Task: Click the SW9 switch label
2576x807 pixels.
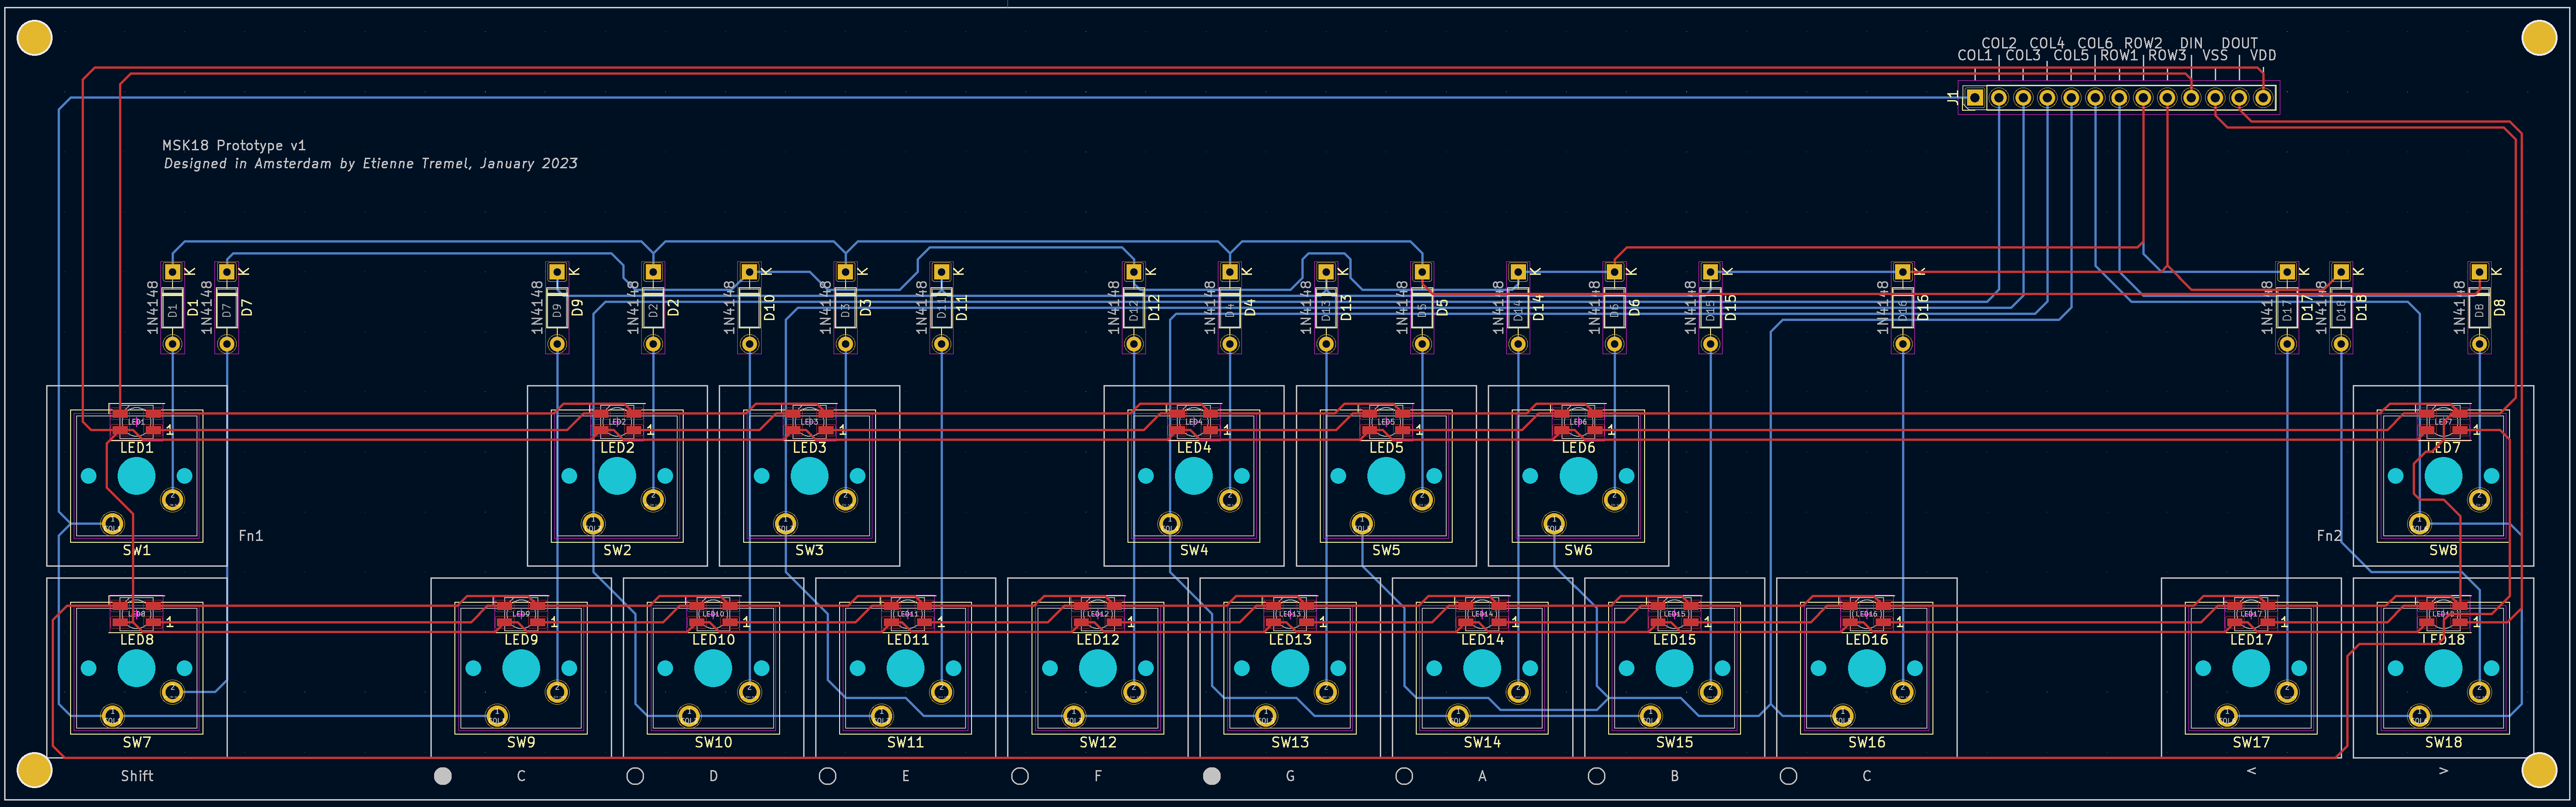Action: coord(521,742)
